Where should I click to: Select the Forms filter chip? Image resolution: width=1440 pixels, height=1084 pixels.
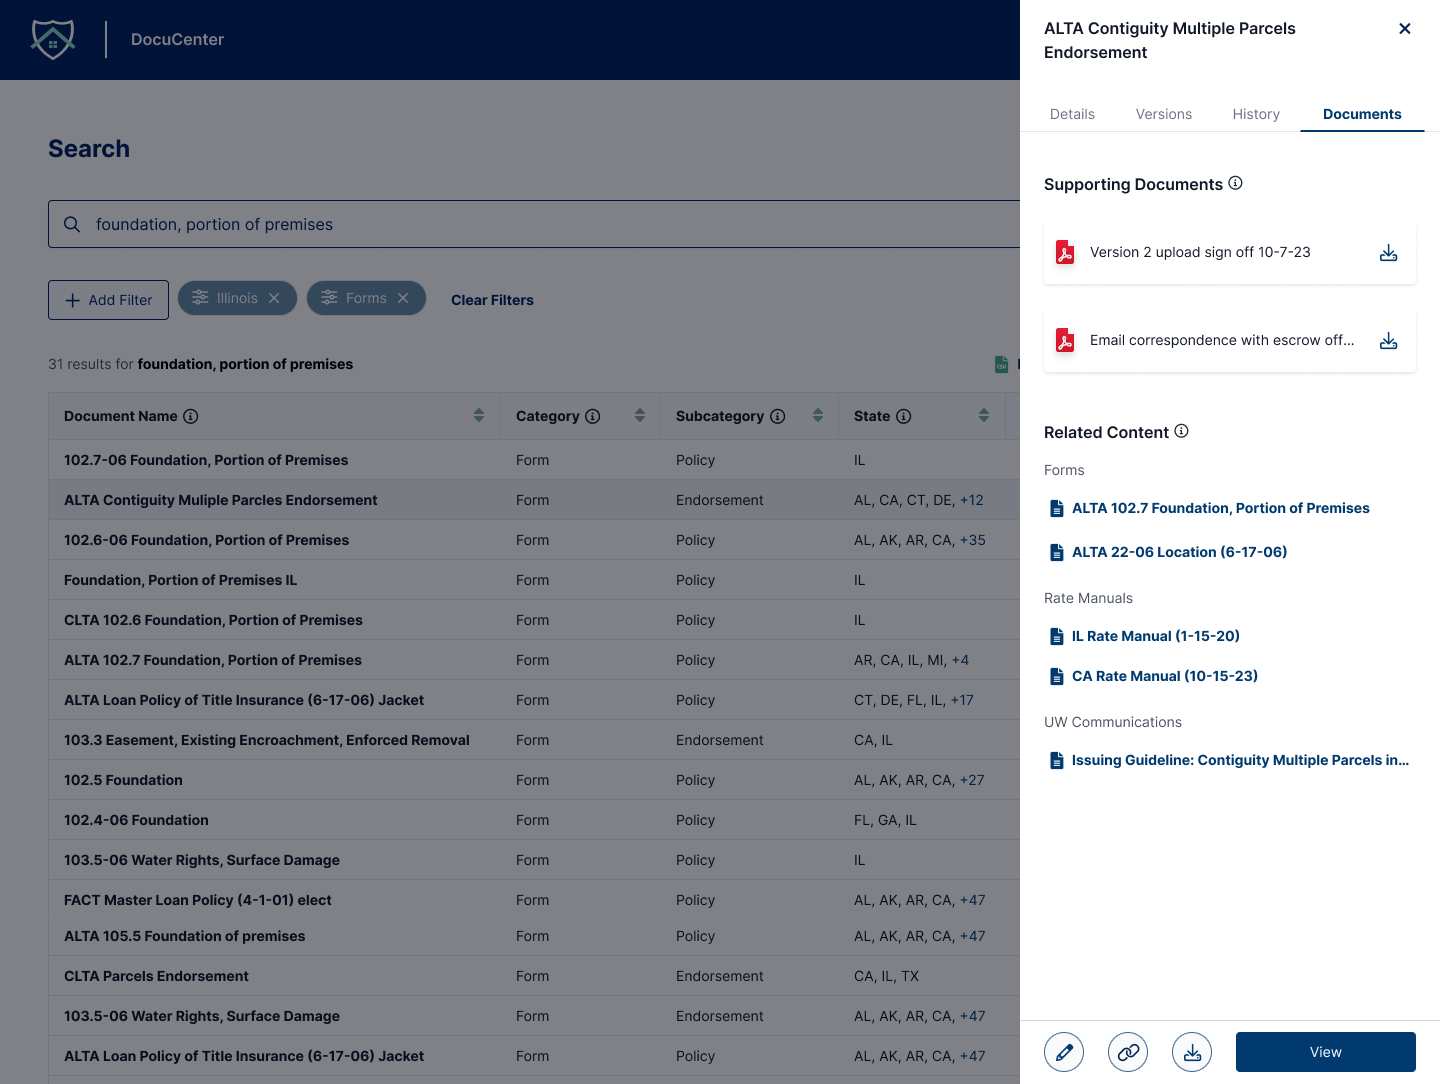(366, 298)
